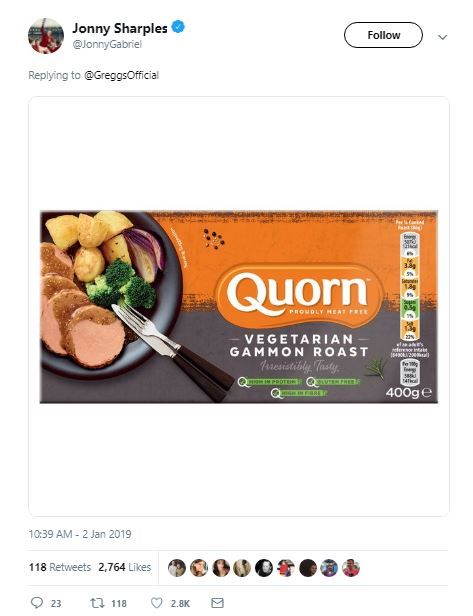This screenshot has height=616, width=473.
Task: View the 118 Retweets list
Action: 60,567
